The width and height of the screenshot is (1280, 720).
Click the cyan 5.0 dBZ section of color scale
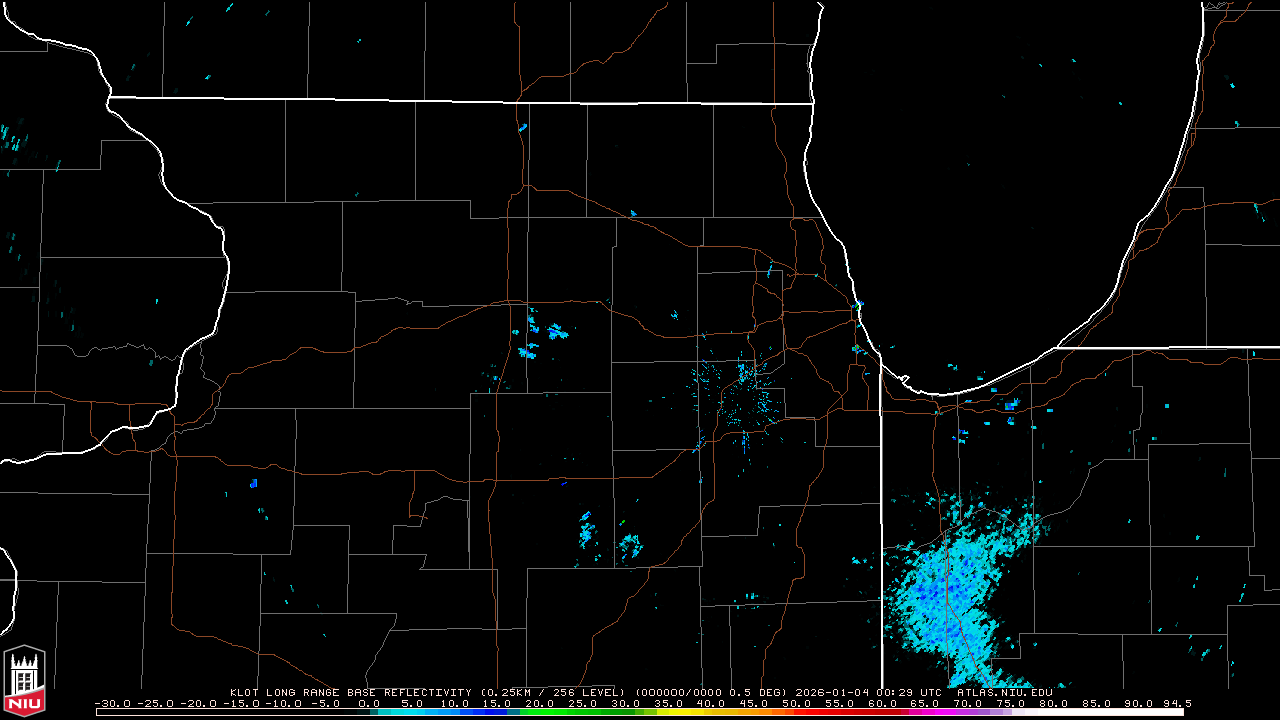(x=413, y=712)
